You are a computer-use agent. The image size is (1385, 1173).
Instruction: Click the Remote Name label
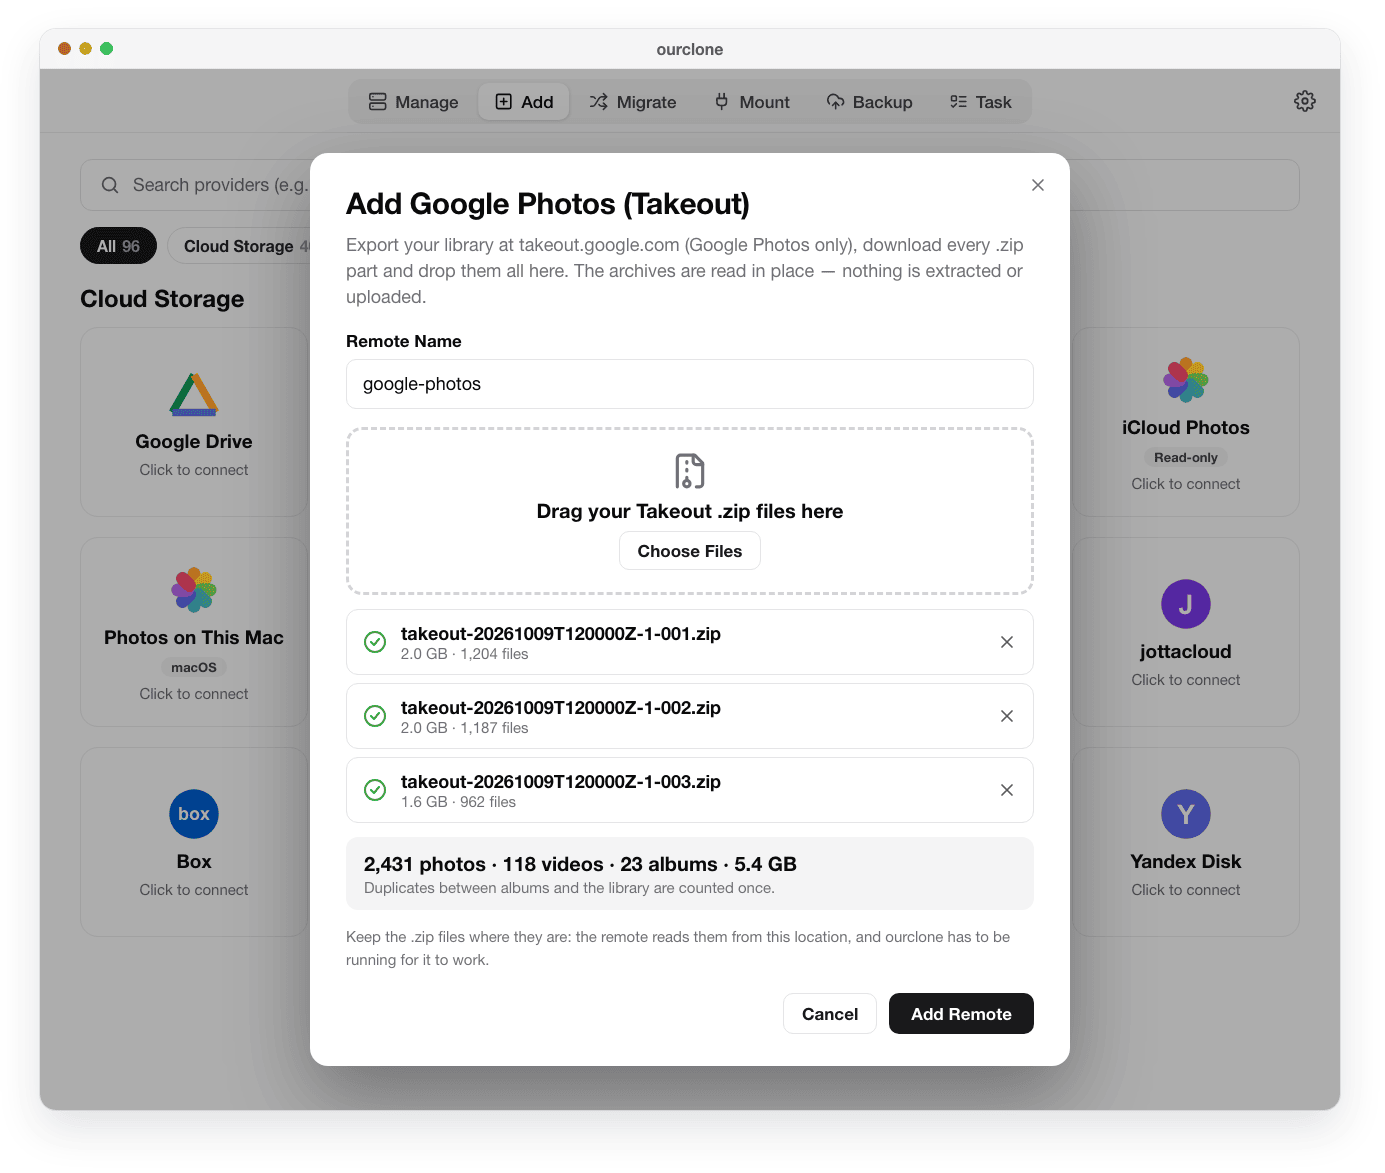(404, 341)
